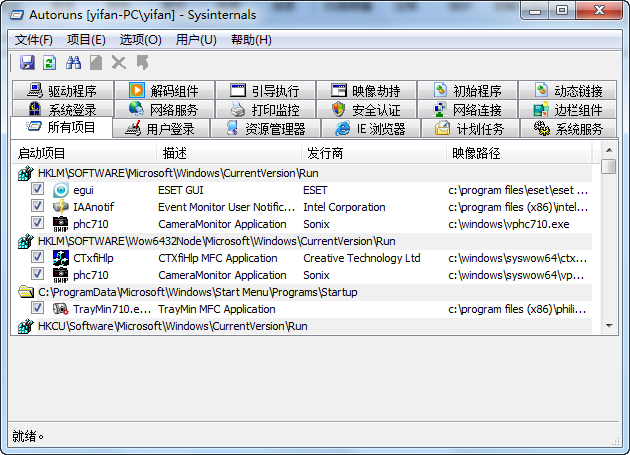The image size is (630, 455).
Task: Uncheck phc710 under Wow6432Node Run
Action: 37,274
